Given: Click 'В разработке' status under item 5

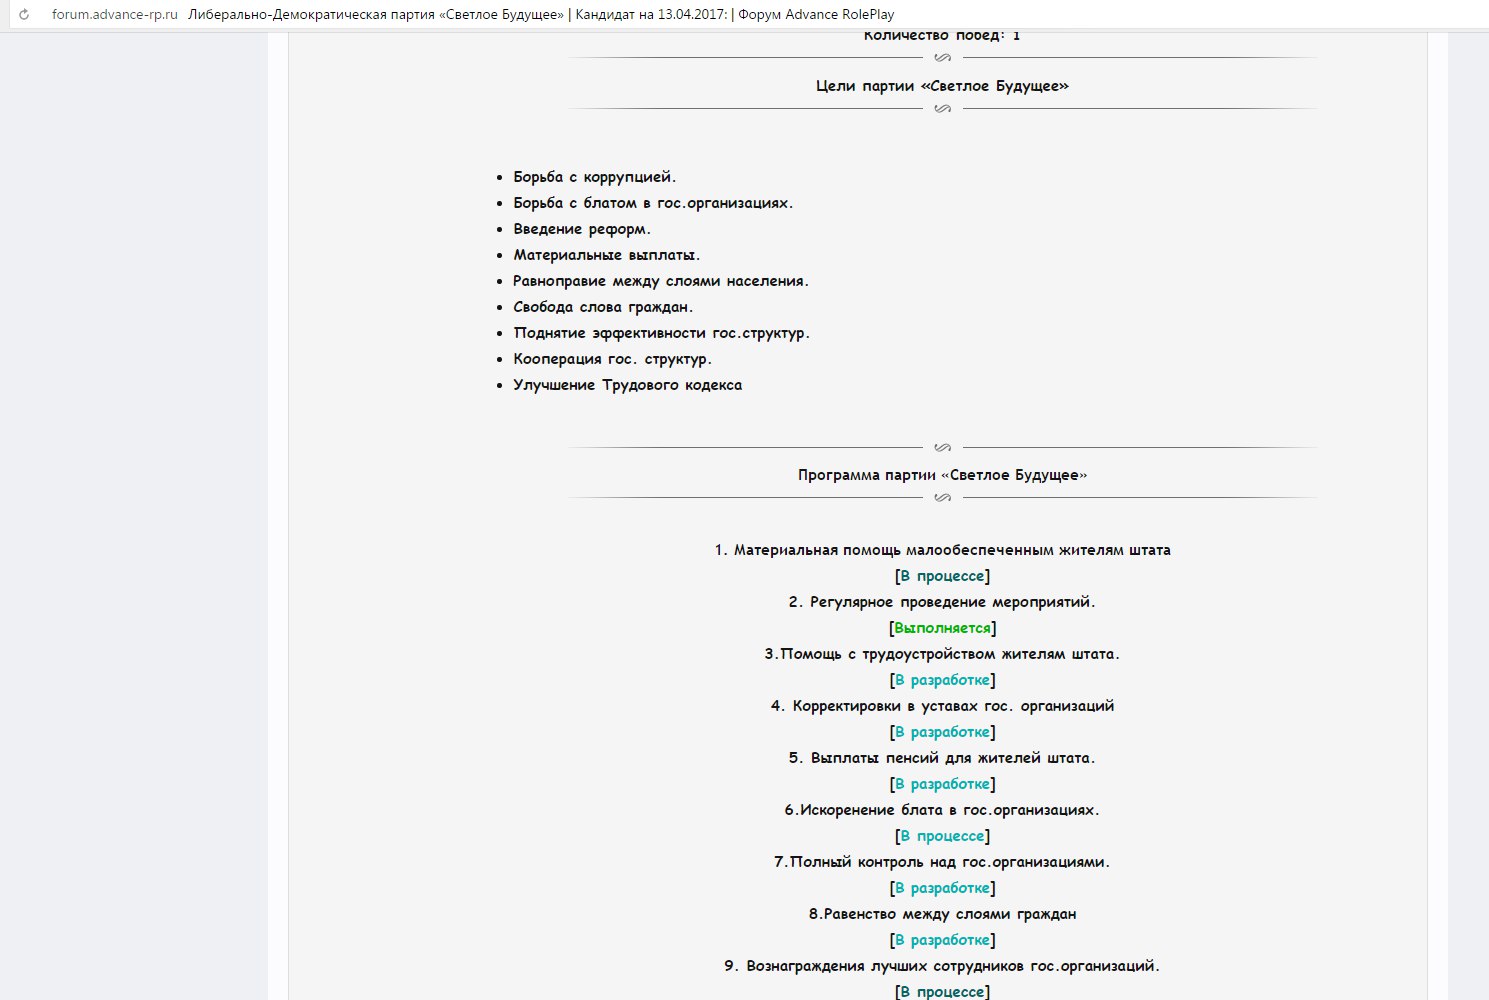Looking at the screenshot, I should coord(942,784).
